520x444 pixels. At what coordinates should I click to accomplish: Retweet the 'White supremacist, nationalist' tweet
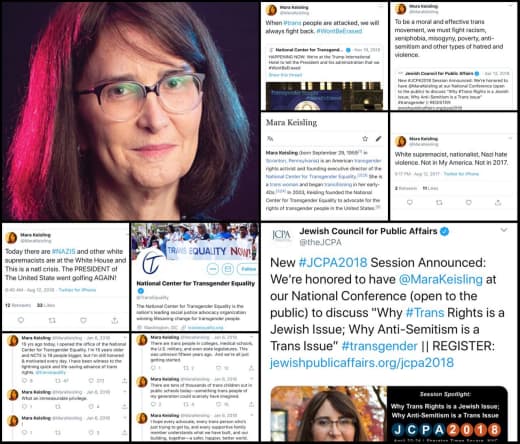click(x=439, y=202)
